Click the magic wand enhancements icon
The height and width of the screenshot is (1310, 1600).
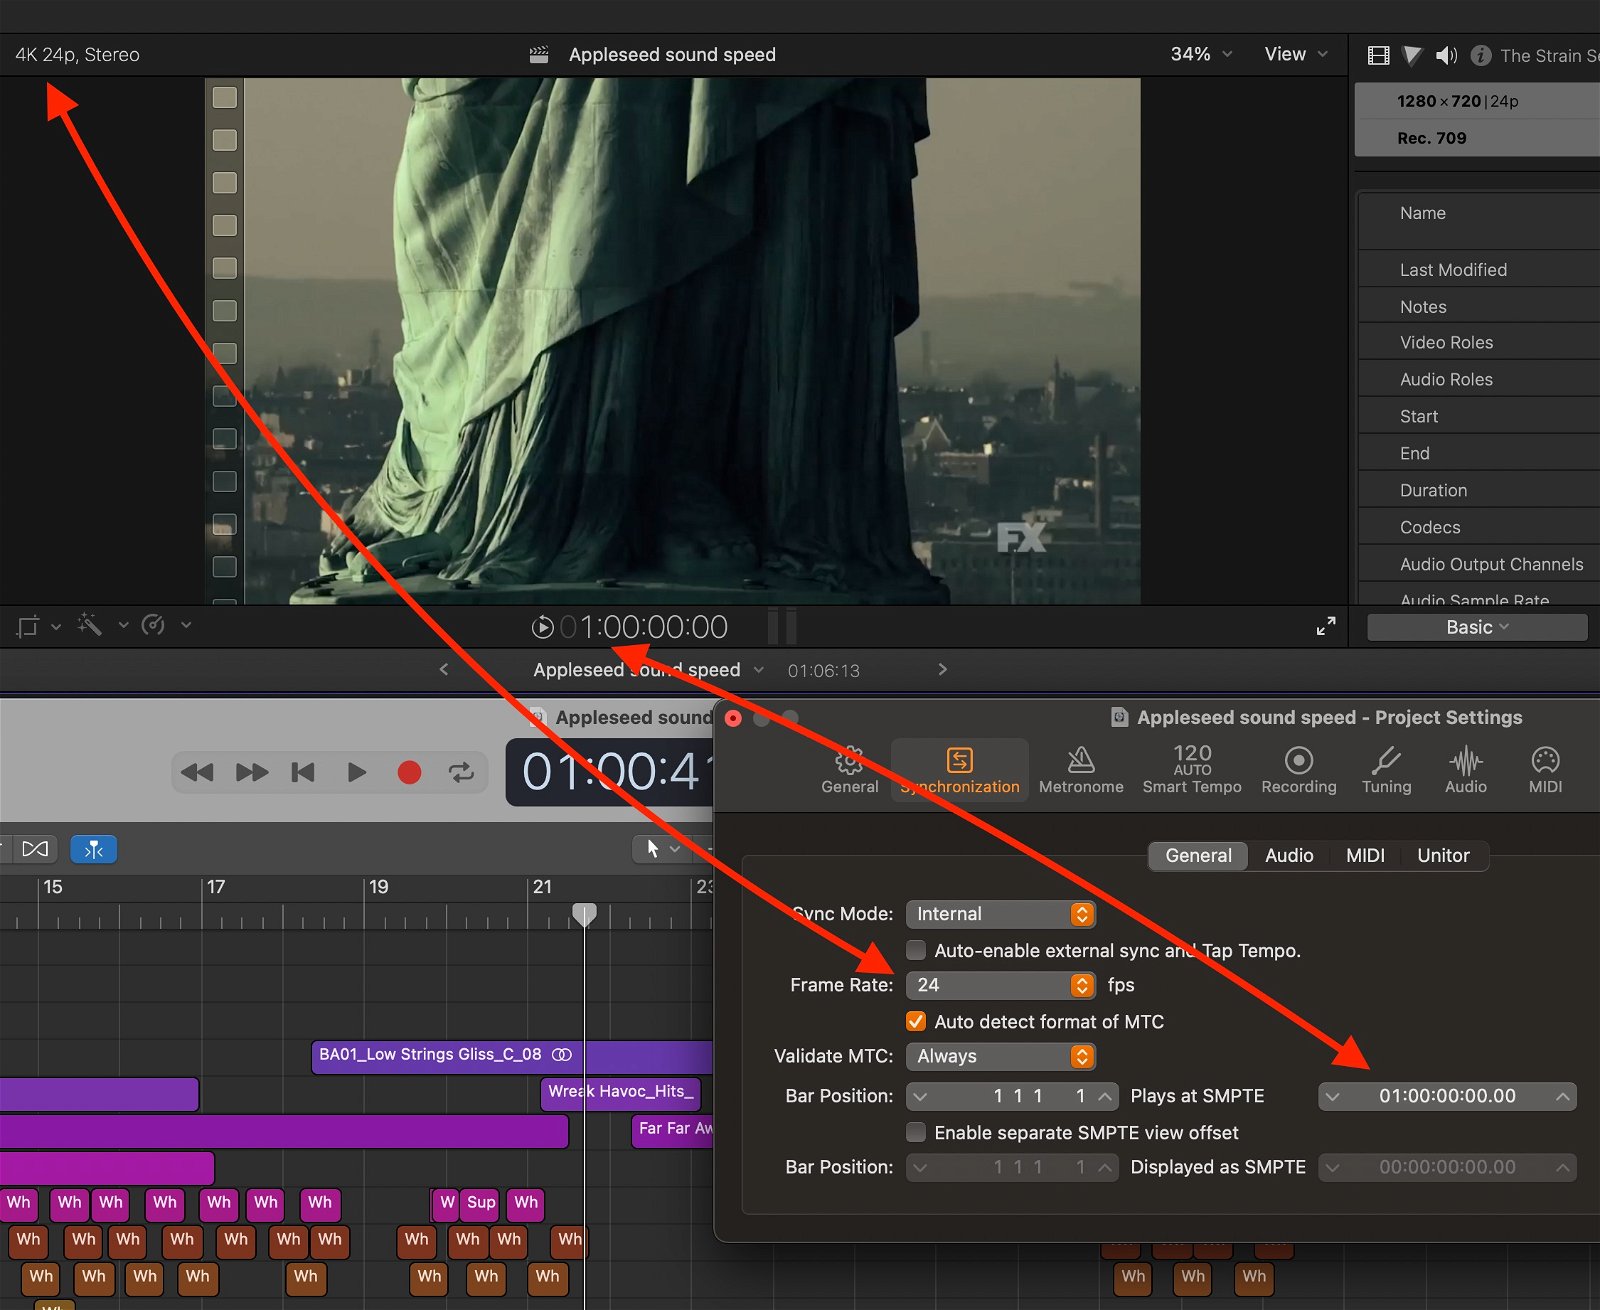89,625
